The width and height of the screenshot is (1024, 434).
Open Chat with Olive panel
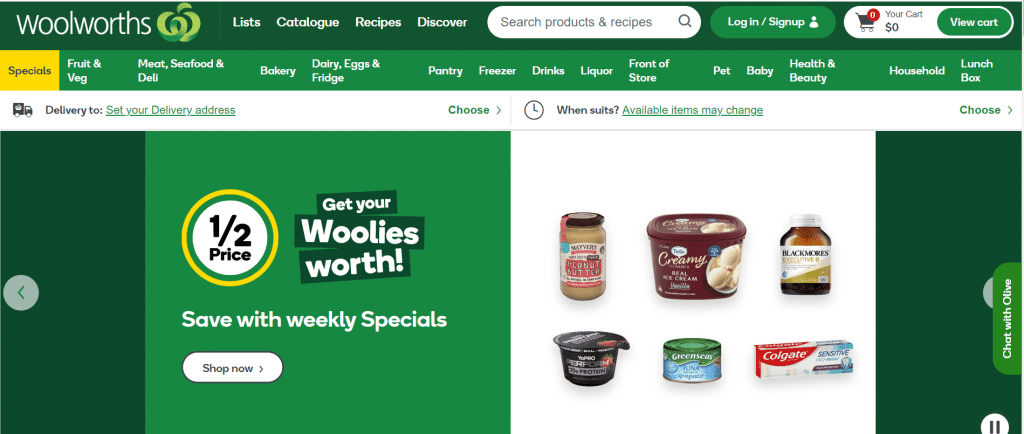point(1008,318)
